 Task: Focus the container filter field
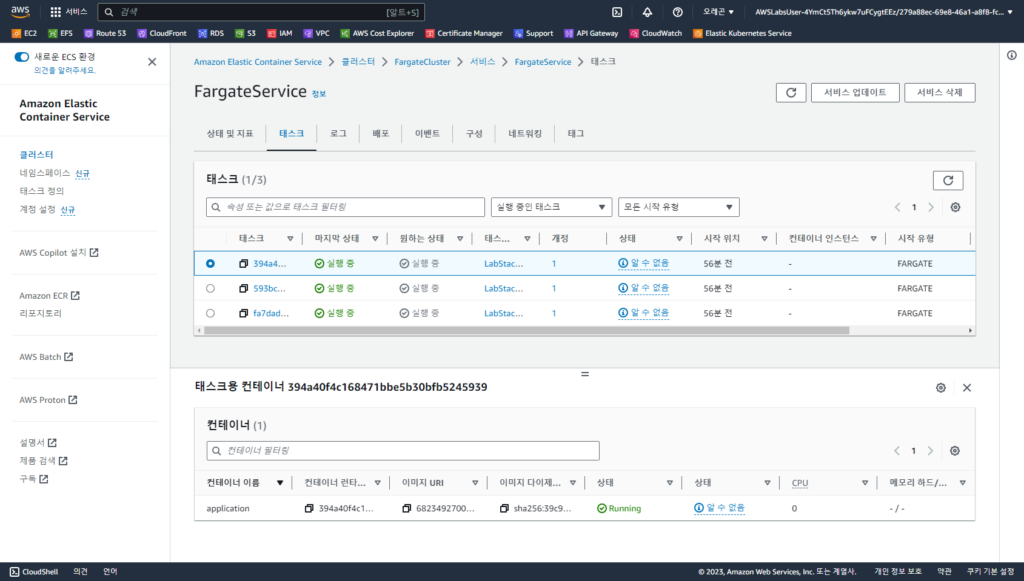403,451
